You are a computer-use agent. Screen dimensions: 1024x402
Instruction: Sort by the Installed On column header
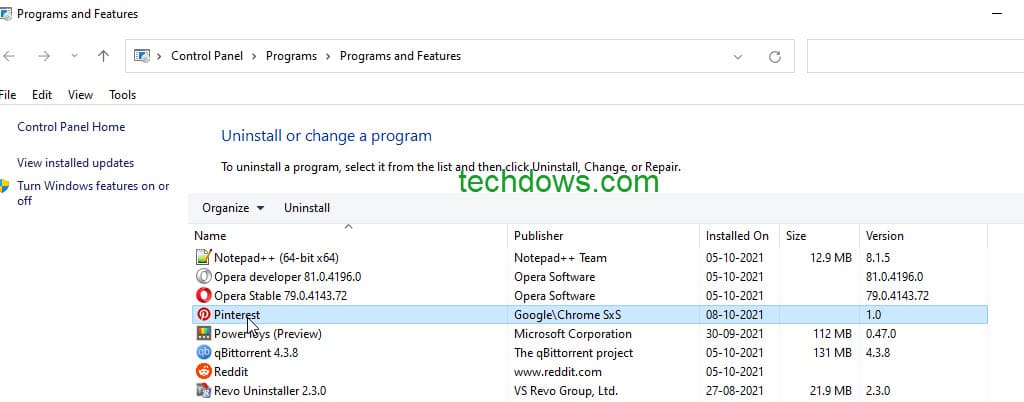coord(737,236)
